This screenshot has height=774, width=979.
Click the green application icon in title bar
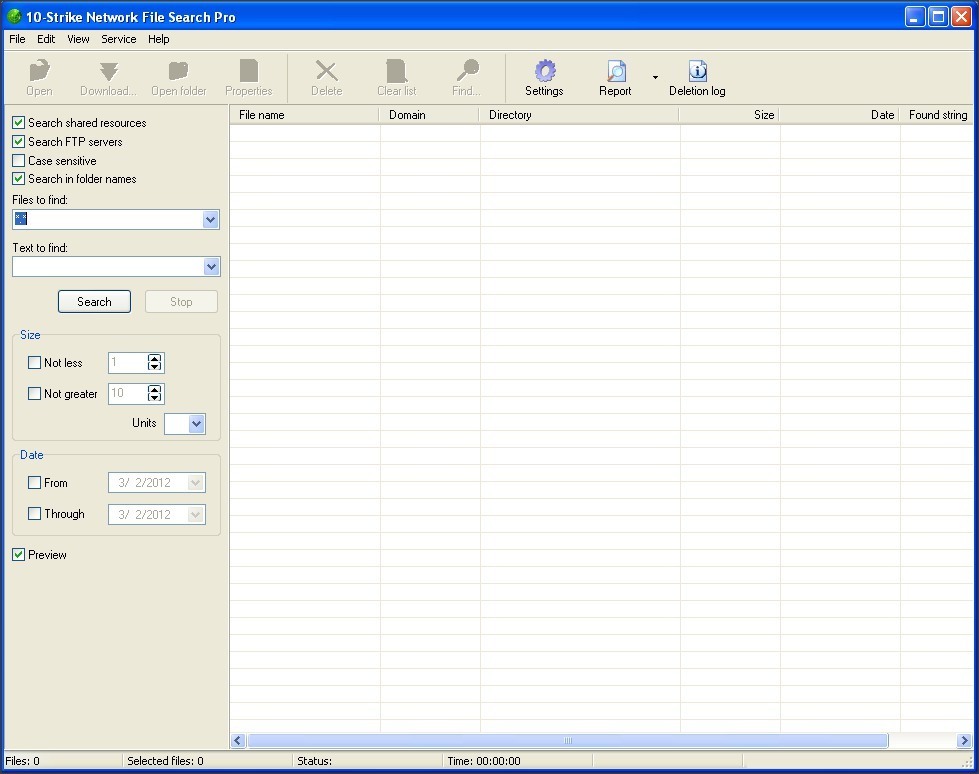(14, 16)
